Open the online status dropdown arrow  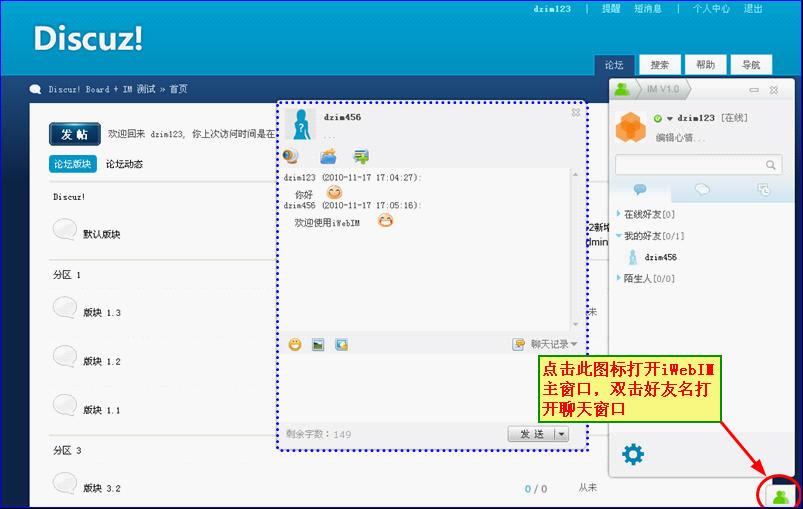click(x=669, y=119)
